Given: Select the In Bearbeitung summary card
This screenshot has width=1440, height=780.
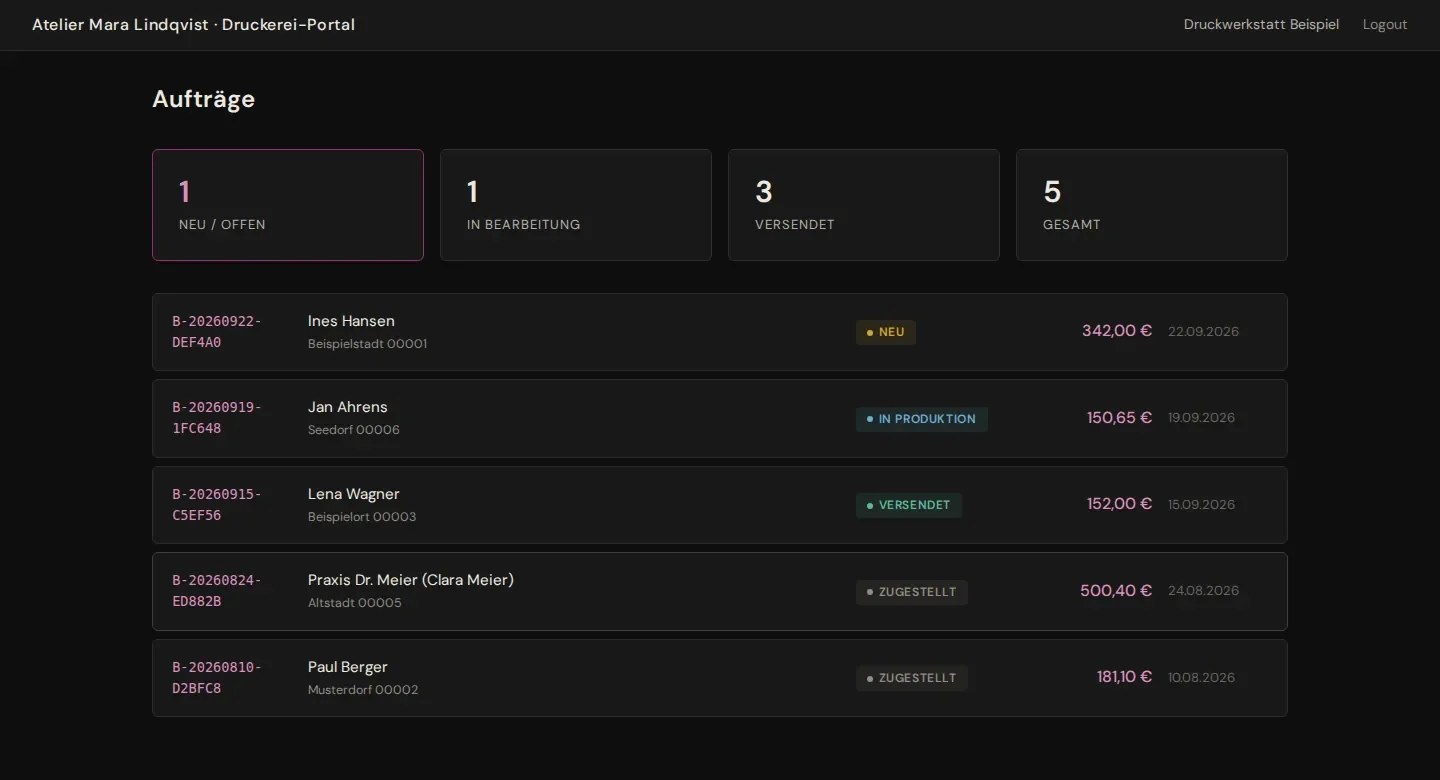Looking at the screenshot, I should (576, 205).
